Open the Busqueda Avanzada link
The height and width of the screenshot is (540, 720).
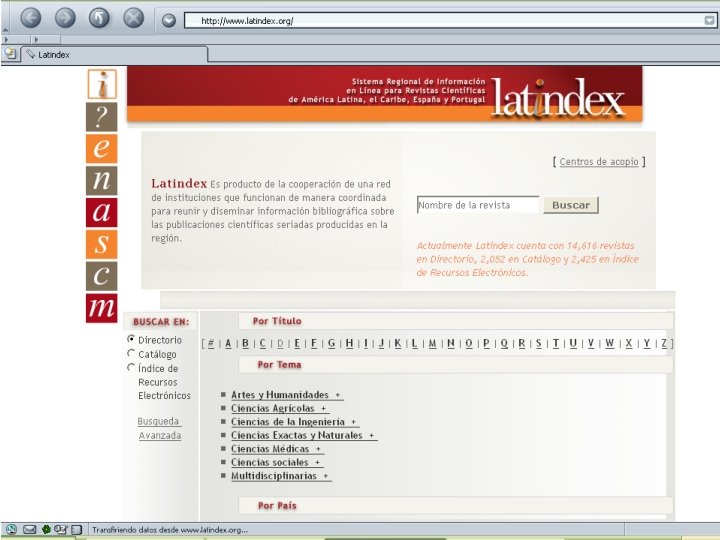159,428
